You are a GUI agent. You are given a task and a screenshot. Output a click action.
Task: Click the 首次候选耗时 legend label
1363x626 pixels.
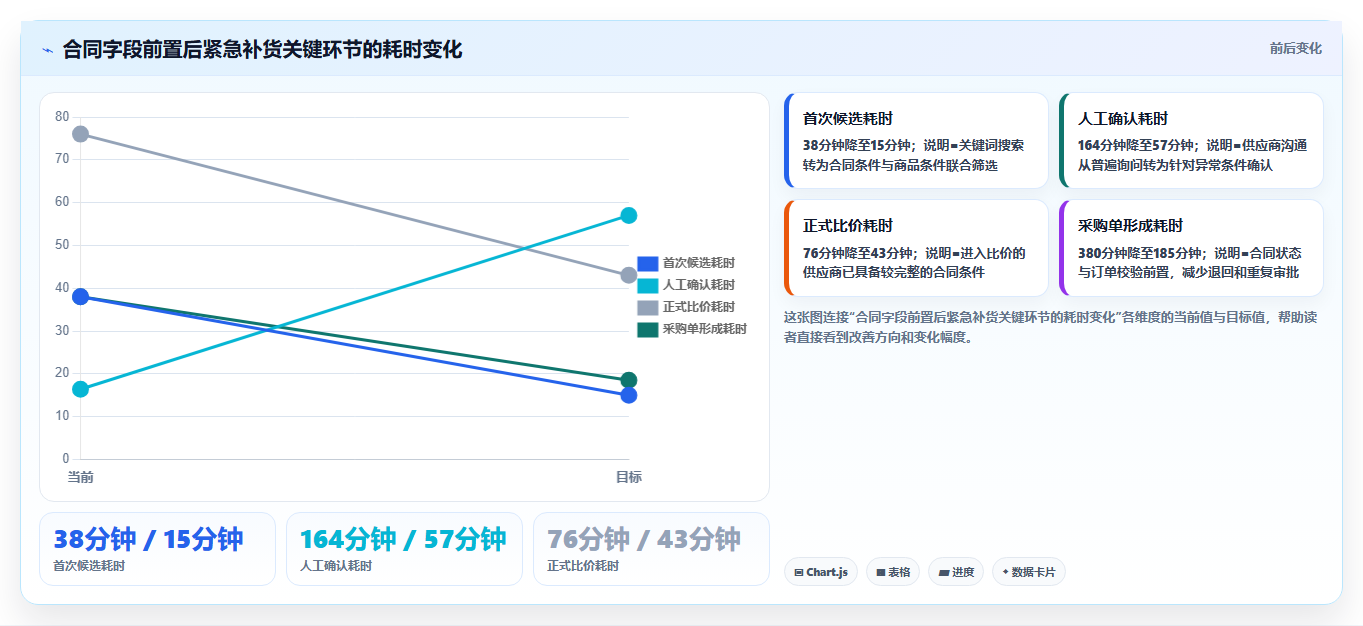click(x=699, y=263)
